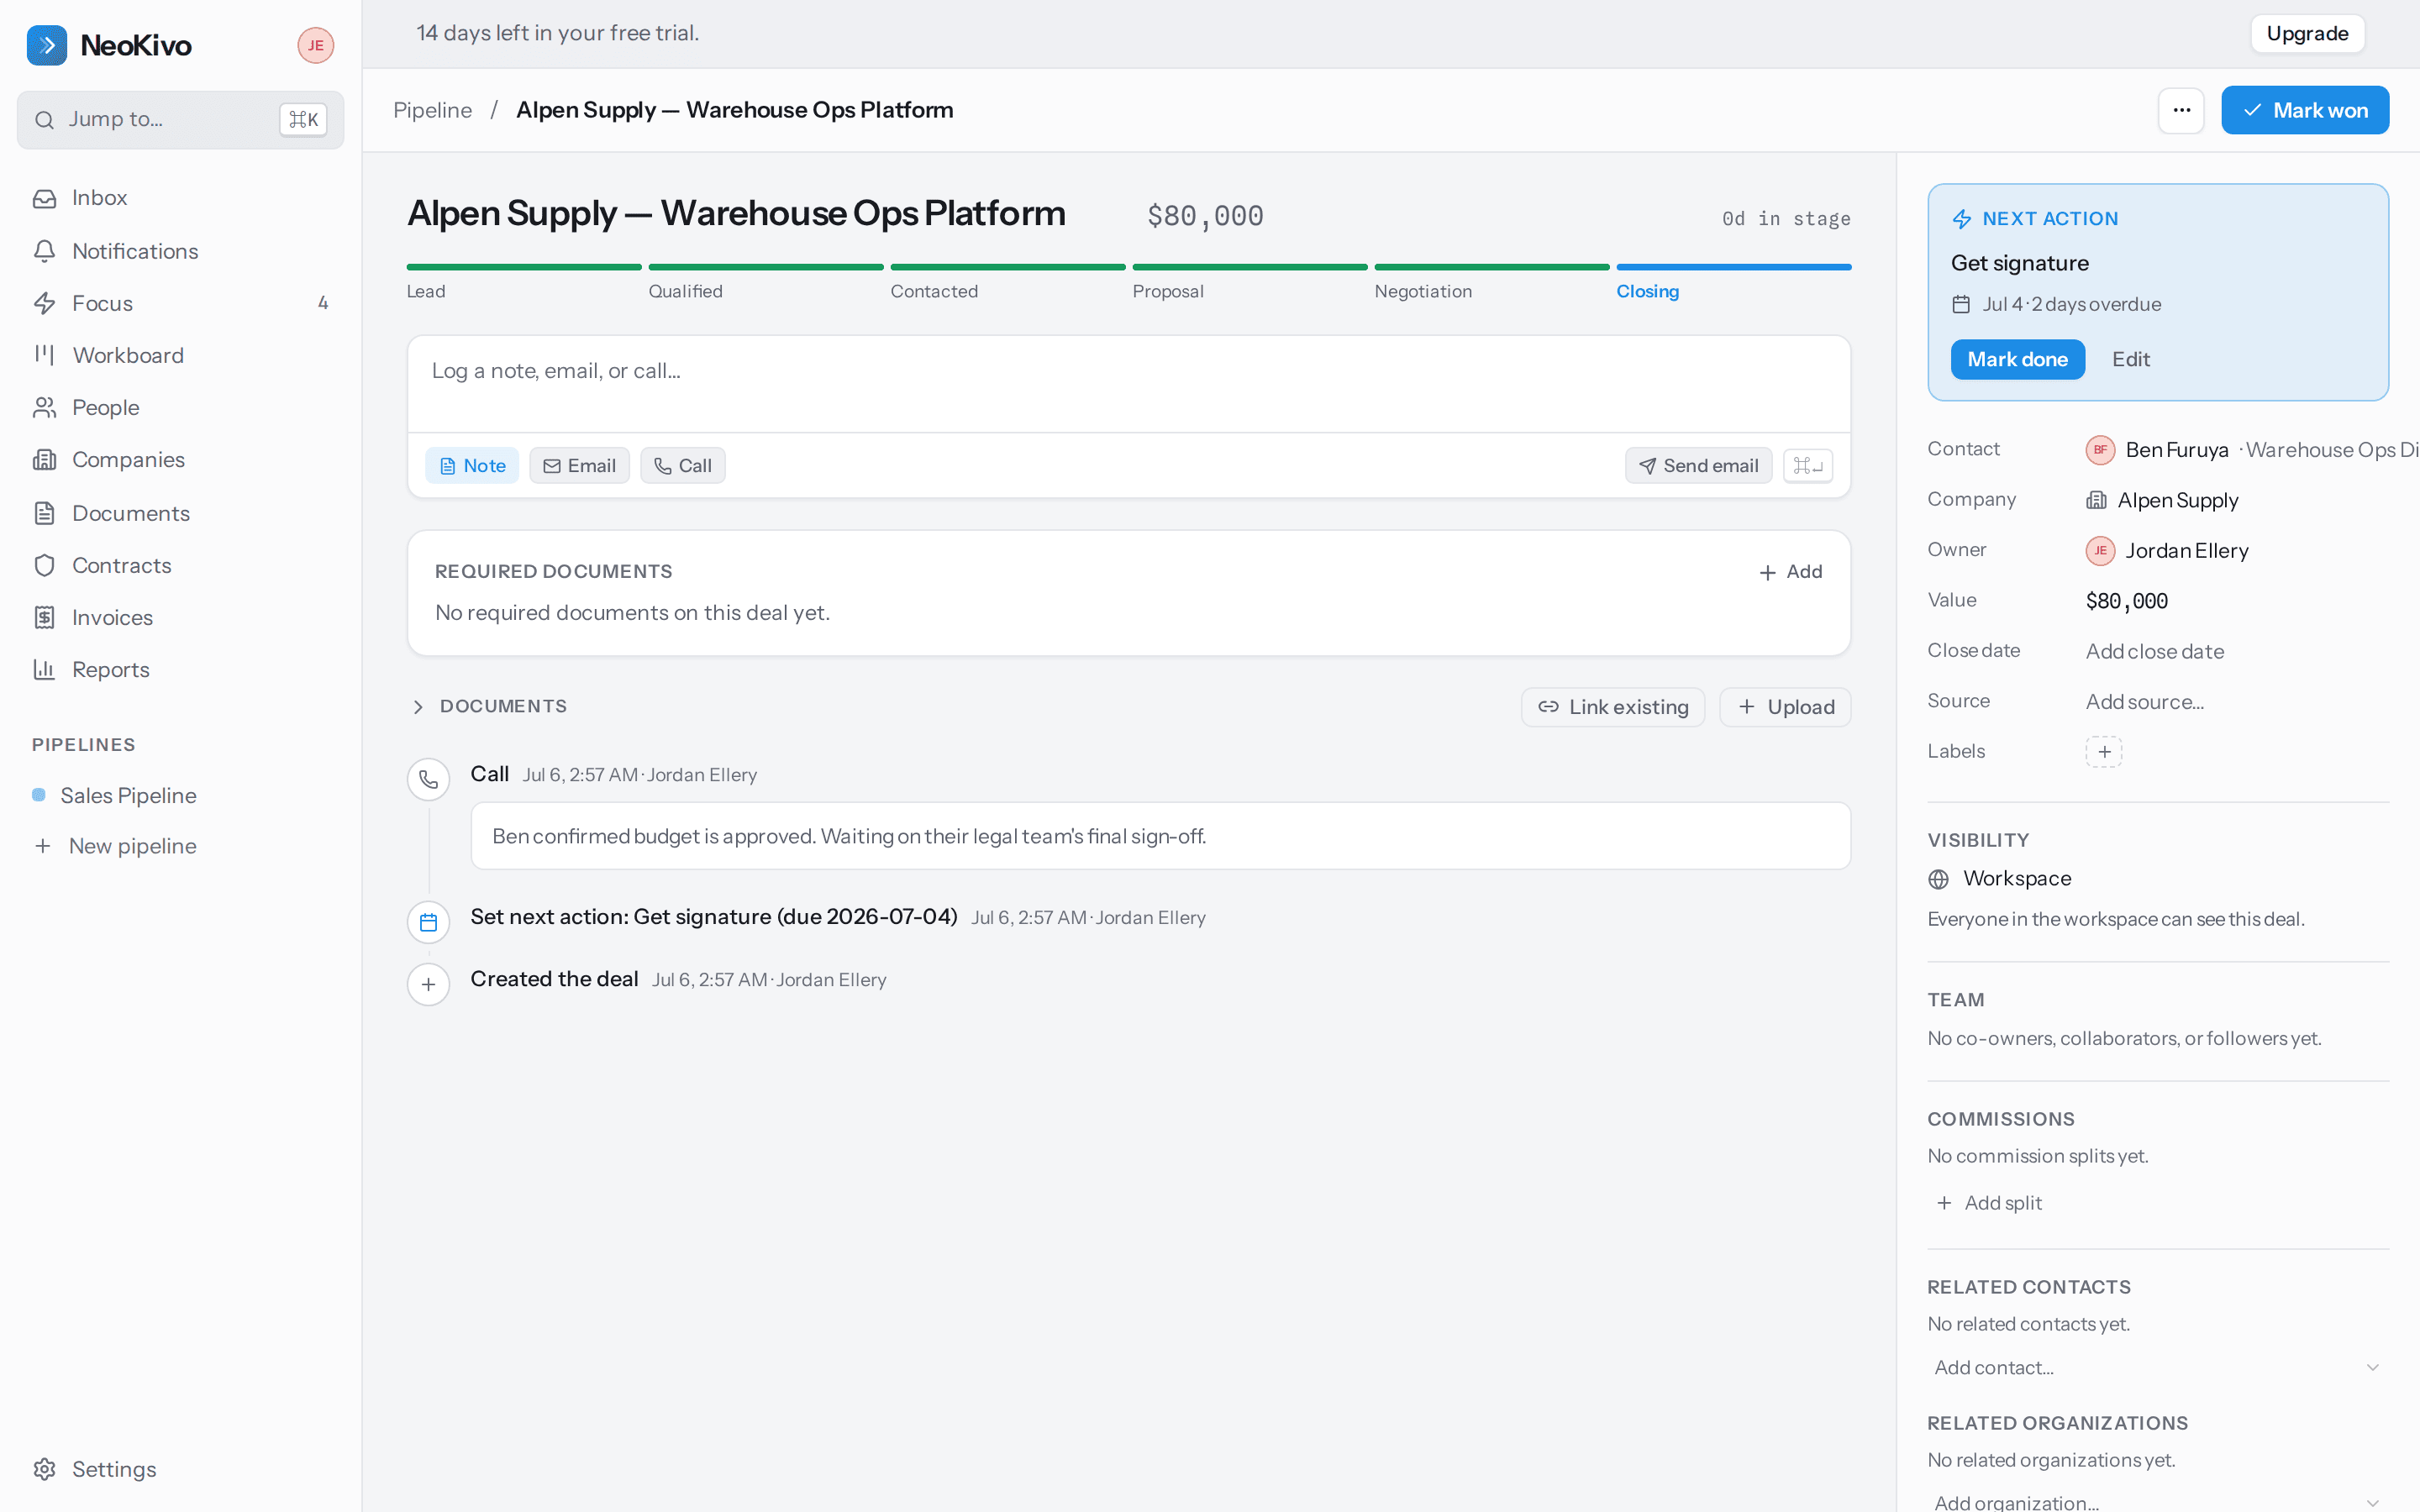Click the Reports chart icon
The image size is (2420, 1512).
coord(44,670)
